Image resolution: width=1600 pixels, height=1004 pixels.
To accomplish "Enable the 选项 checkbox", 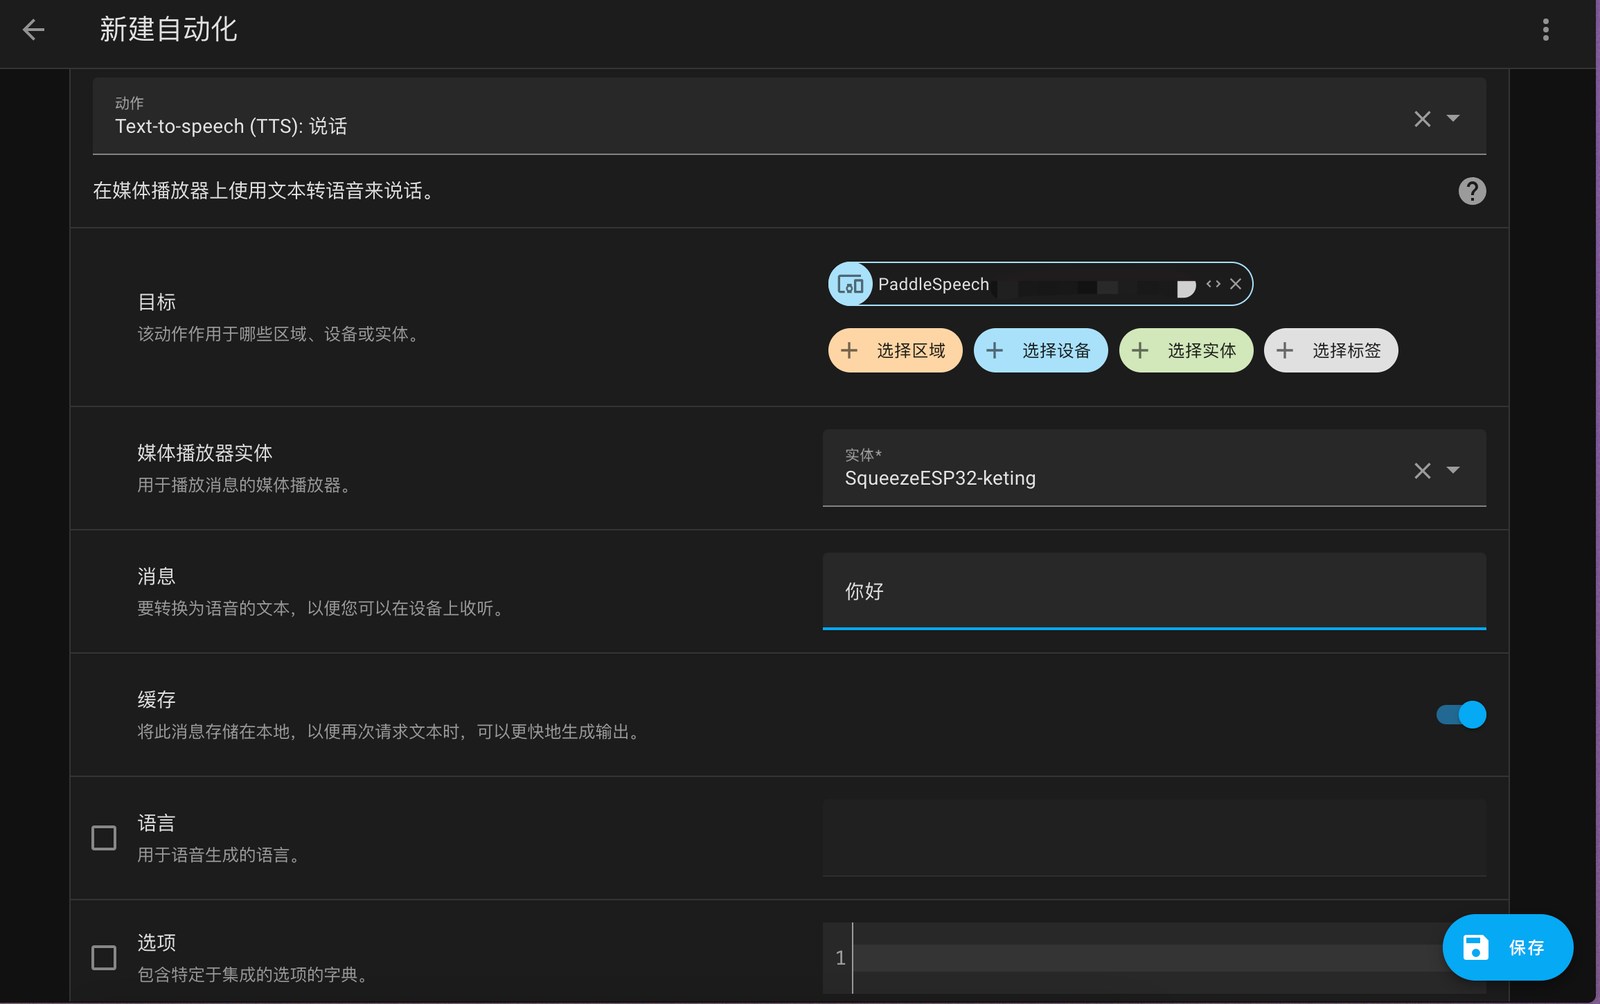I will pyautogui.click(x=104, y=958).
